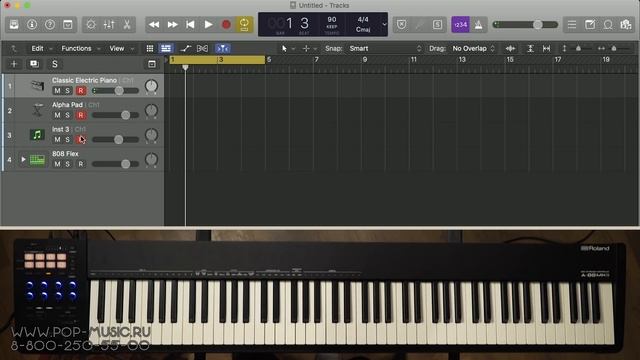Expand the 808 Flex track stack

[23, 159]
